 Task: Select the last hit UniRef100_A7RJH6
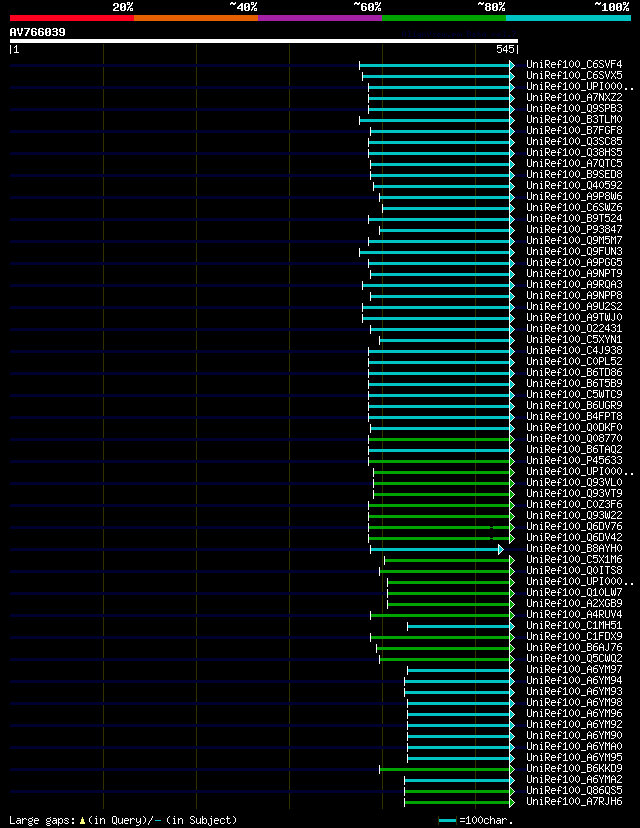pos(574,802)
